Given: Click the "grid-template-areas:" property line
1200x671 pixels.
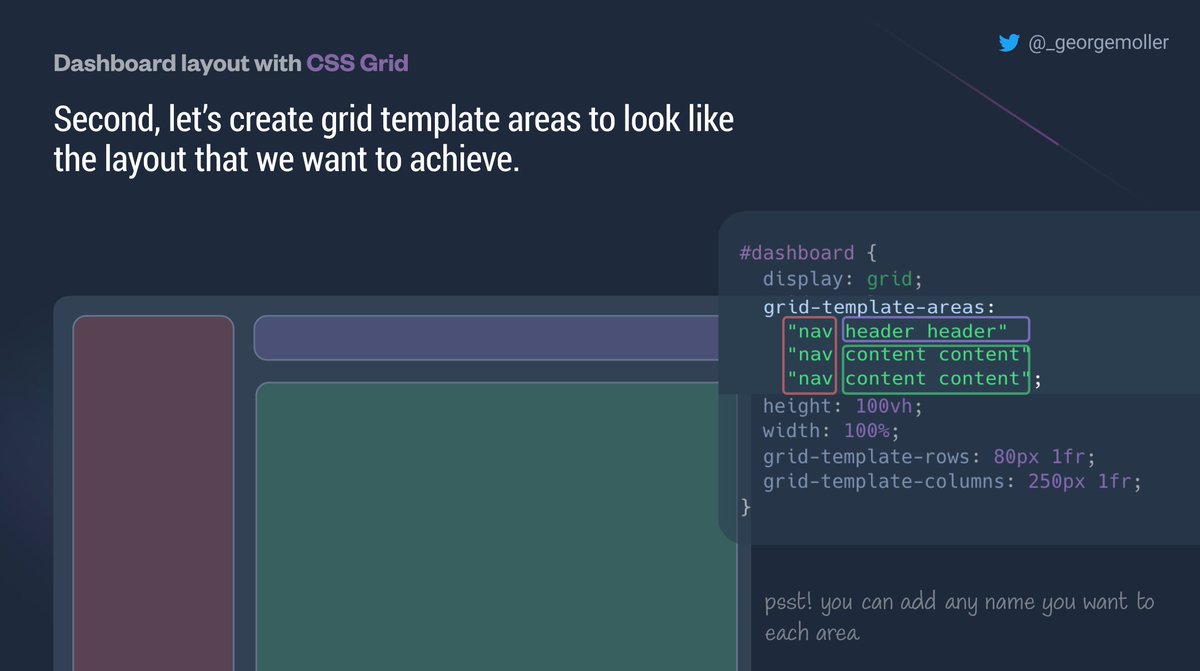Looking at the screenshot, I should [x=879, y=307].
